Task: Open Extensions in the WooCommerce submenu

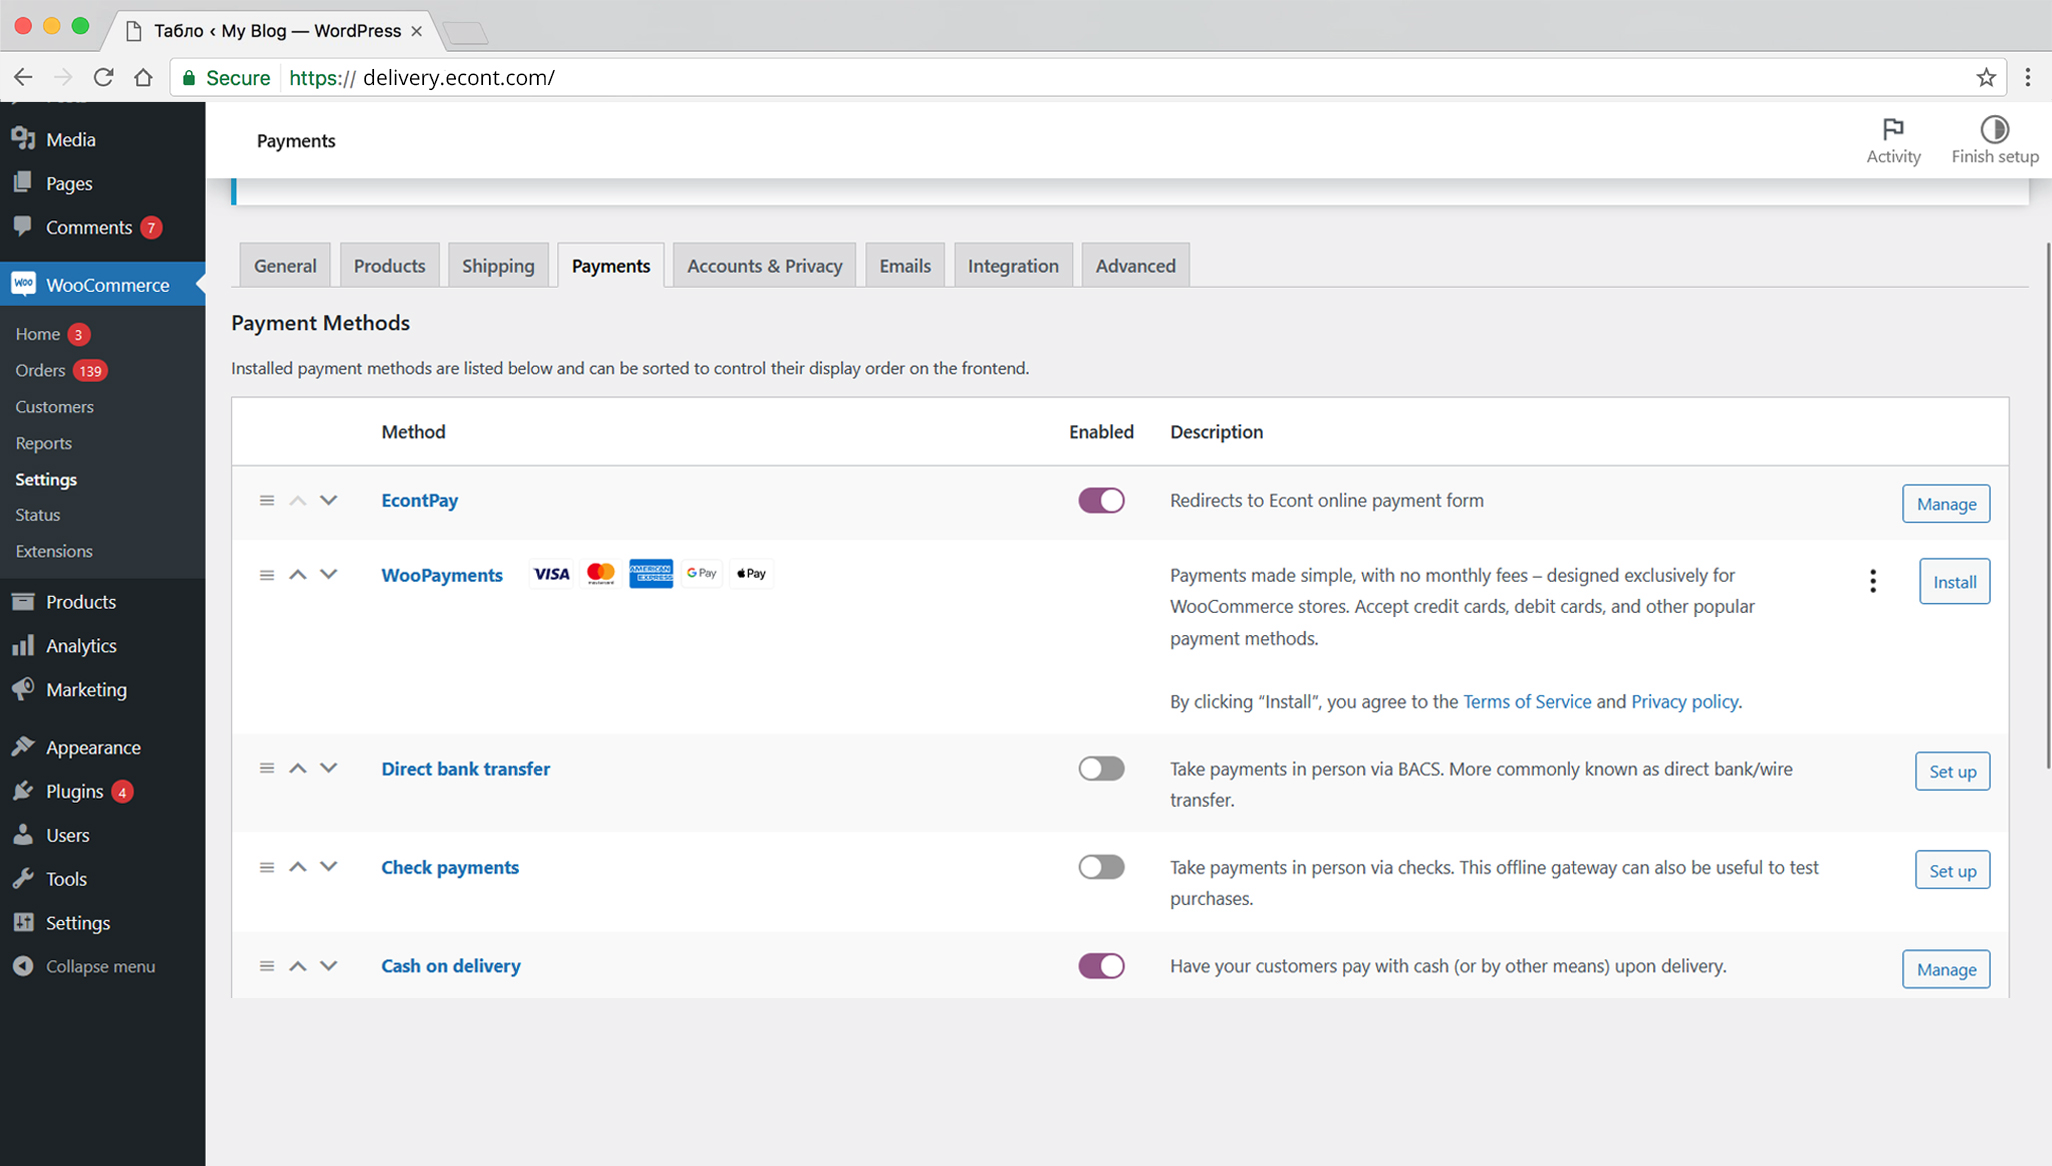Action: [53, 551]
